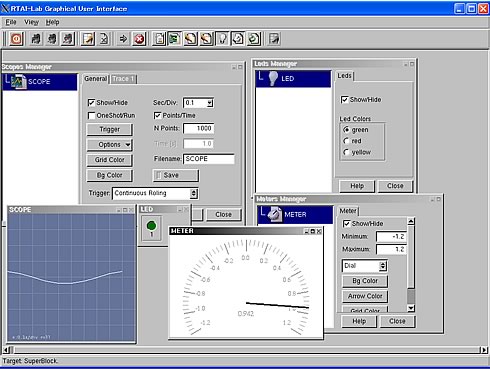Image resolution: width=490 pixels, height=369 pixels.
Task: Click the Close button in Leds Manager
Action: [x=395, y=186]
